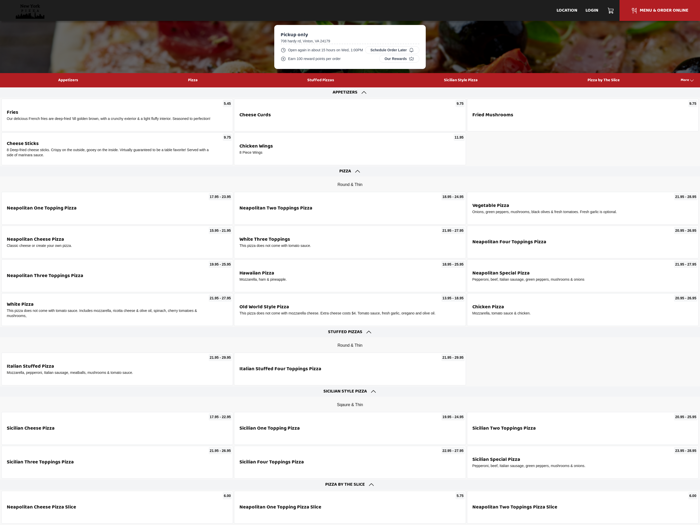The height and width of the screenshot is (525, 700).
Task: Choose Neapolitan One Topping Pizza
Action: (117, 208)
